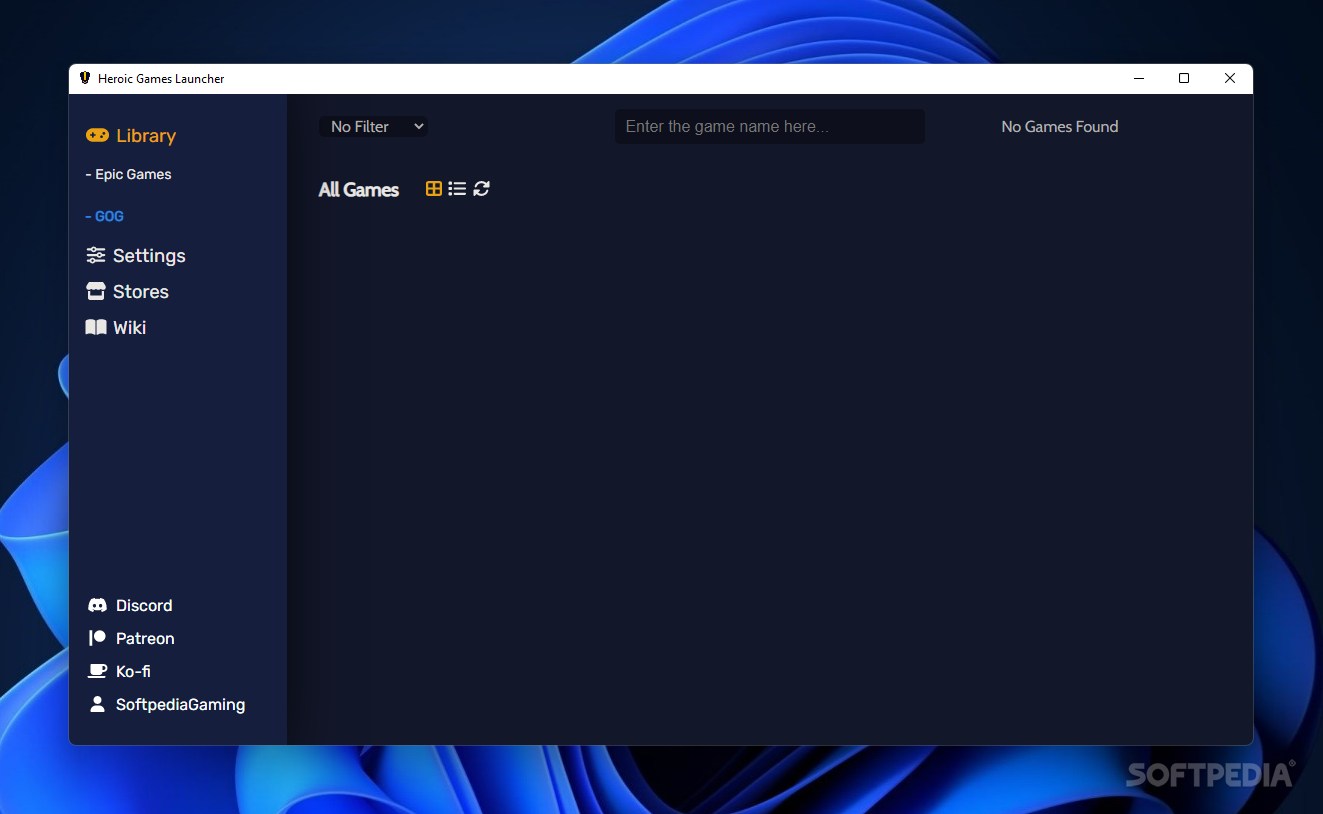Open the Patreon link
Viewport: 1323px width, 814px height.
[145, 639]
